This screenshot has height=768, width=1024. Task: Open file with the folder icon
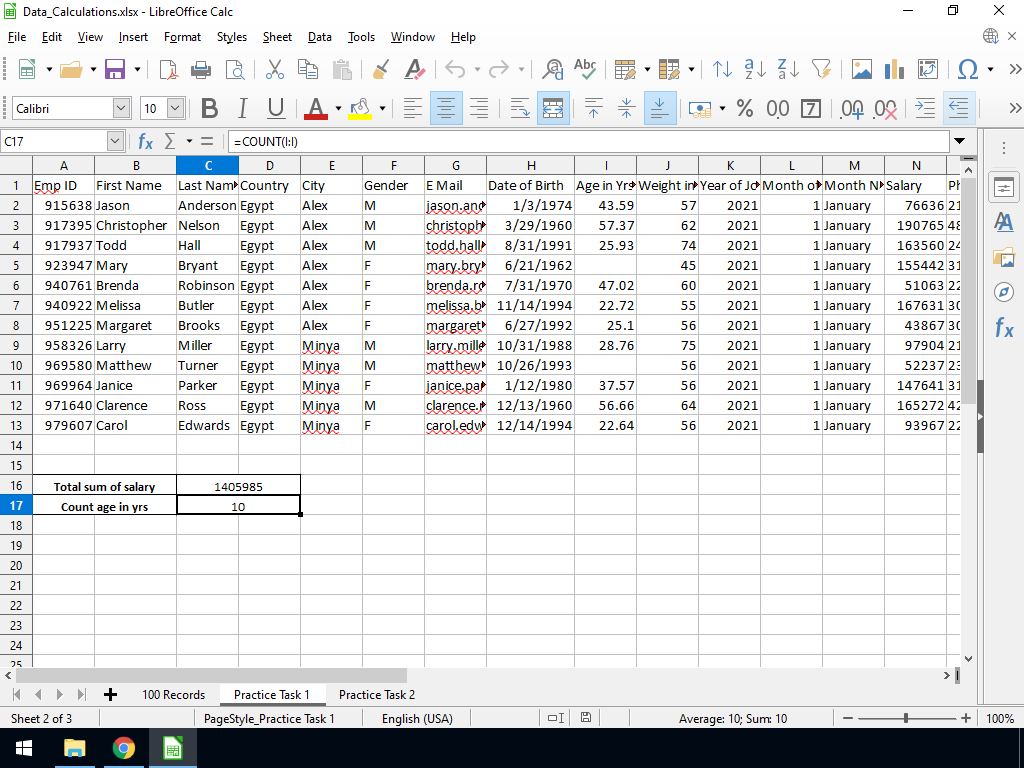coord(71,69)
